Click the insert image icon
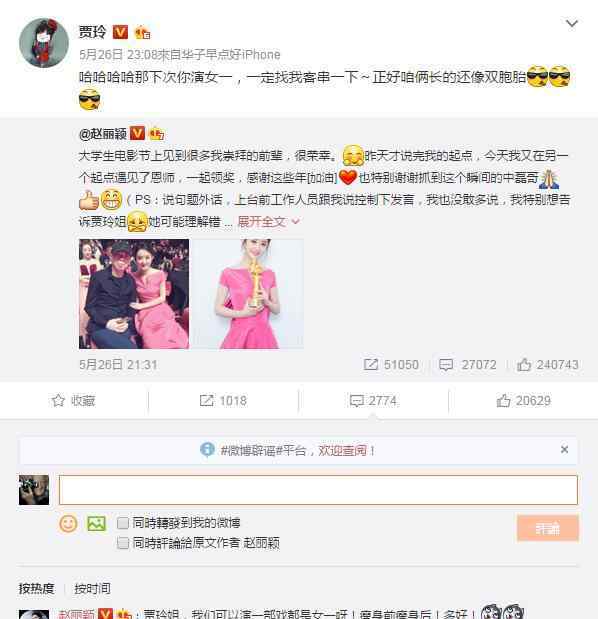 point(97,524)
